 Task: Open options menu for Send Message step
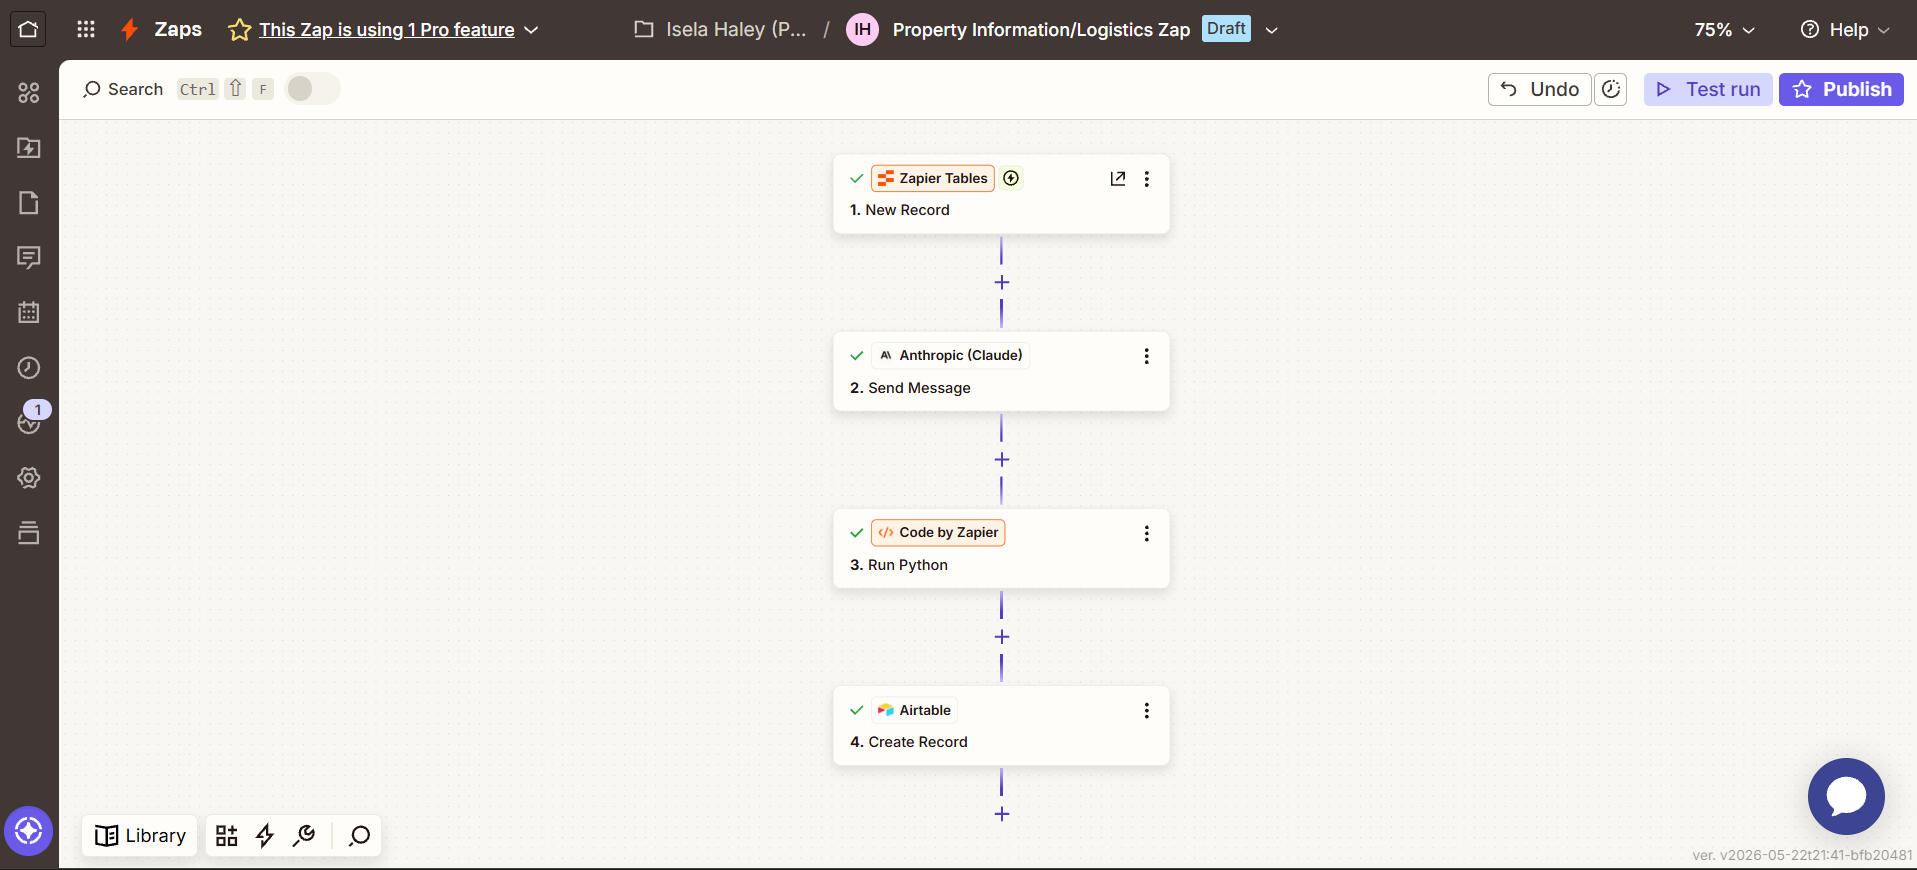1147,356
